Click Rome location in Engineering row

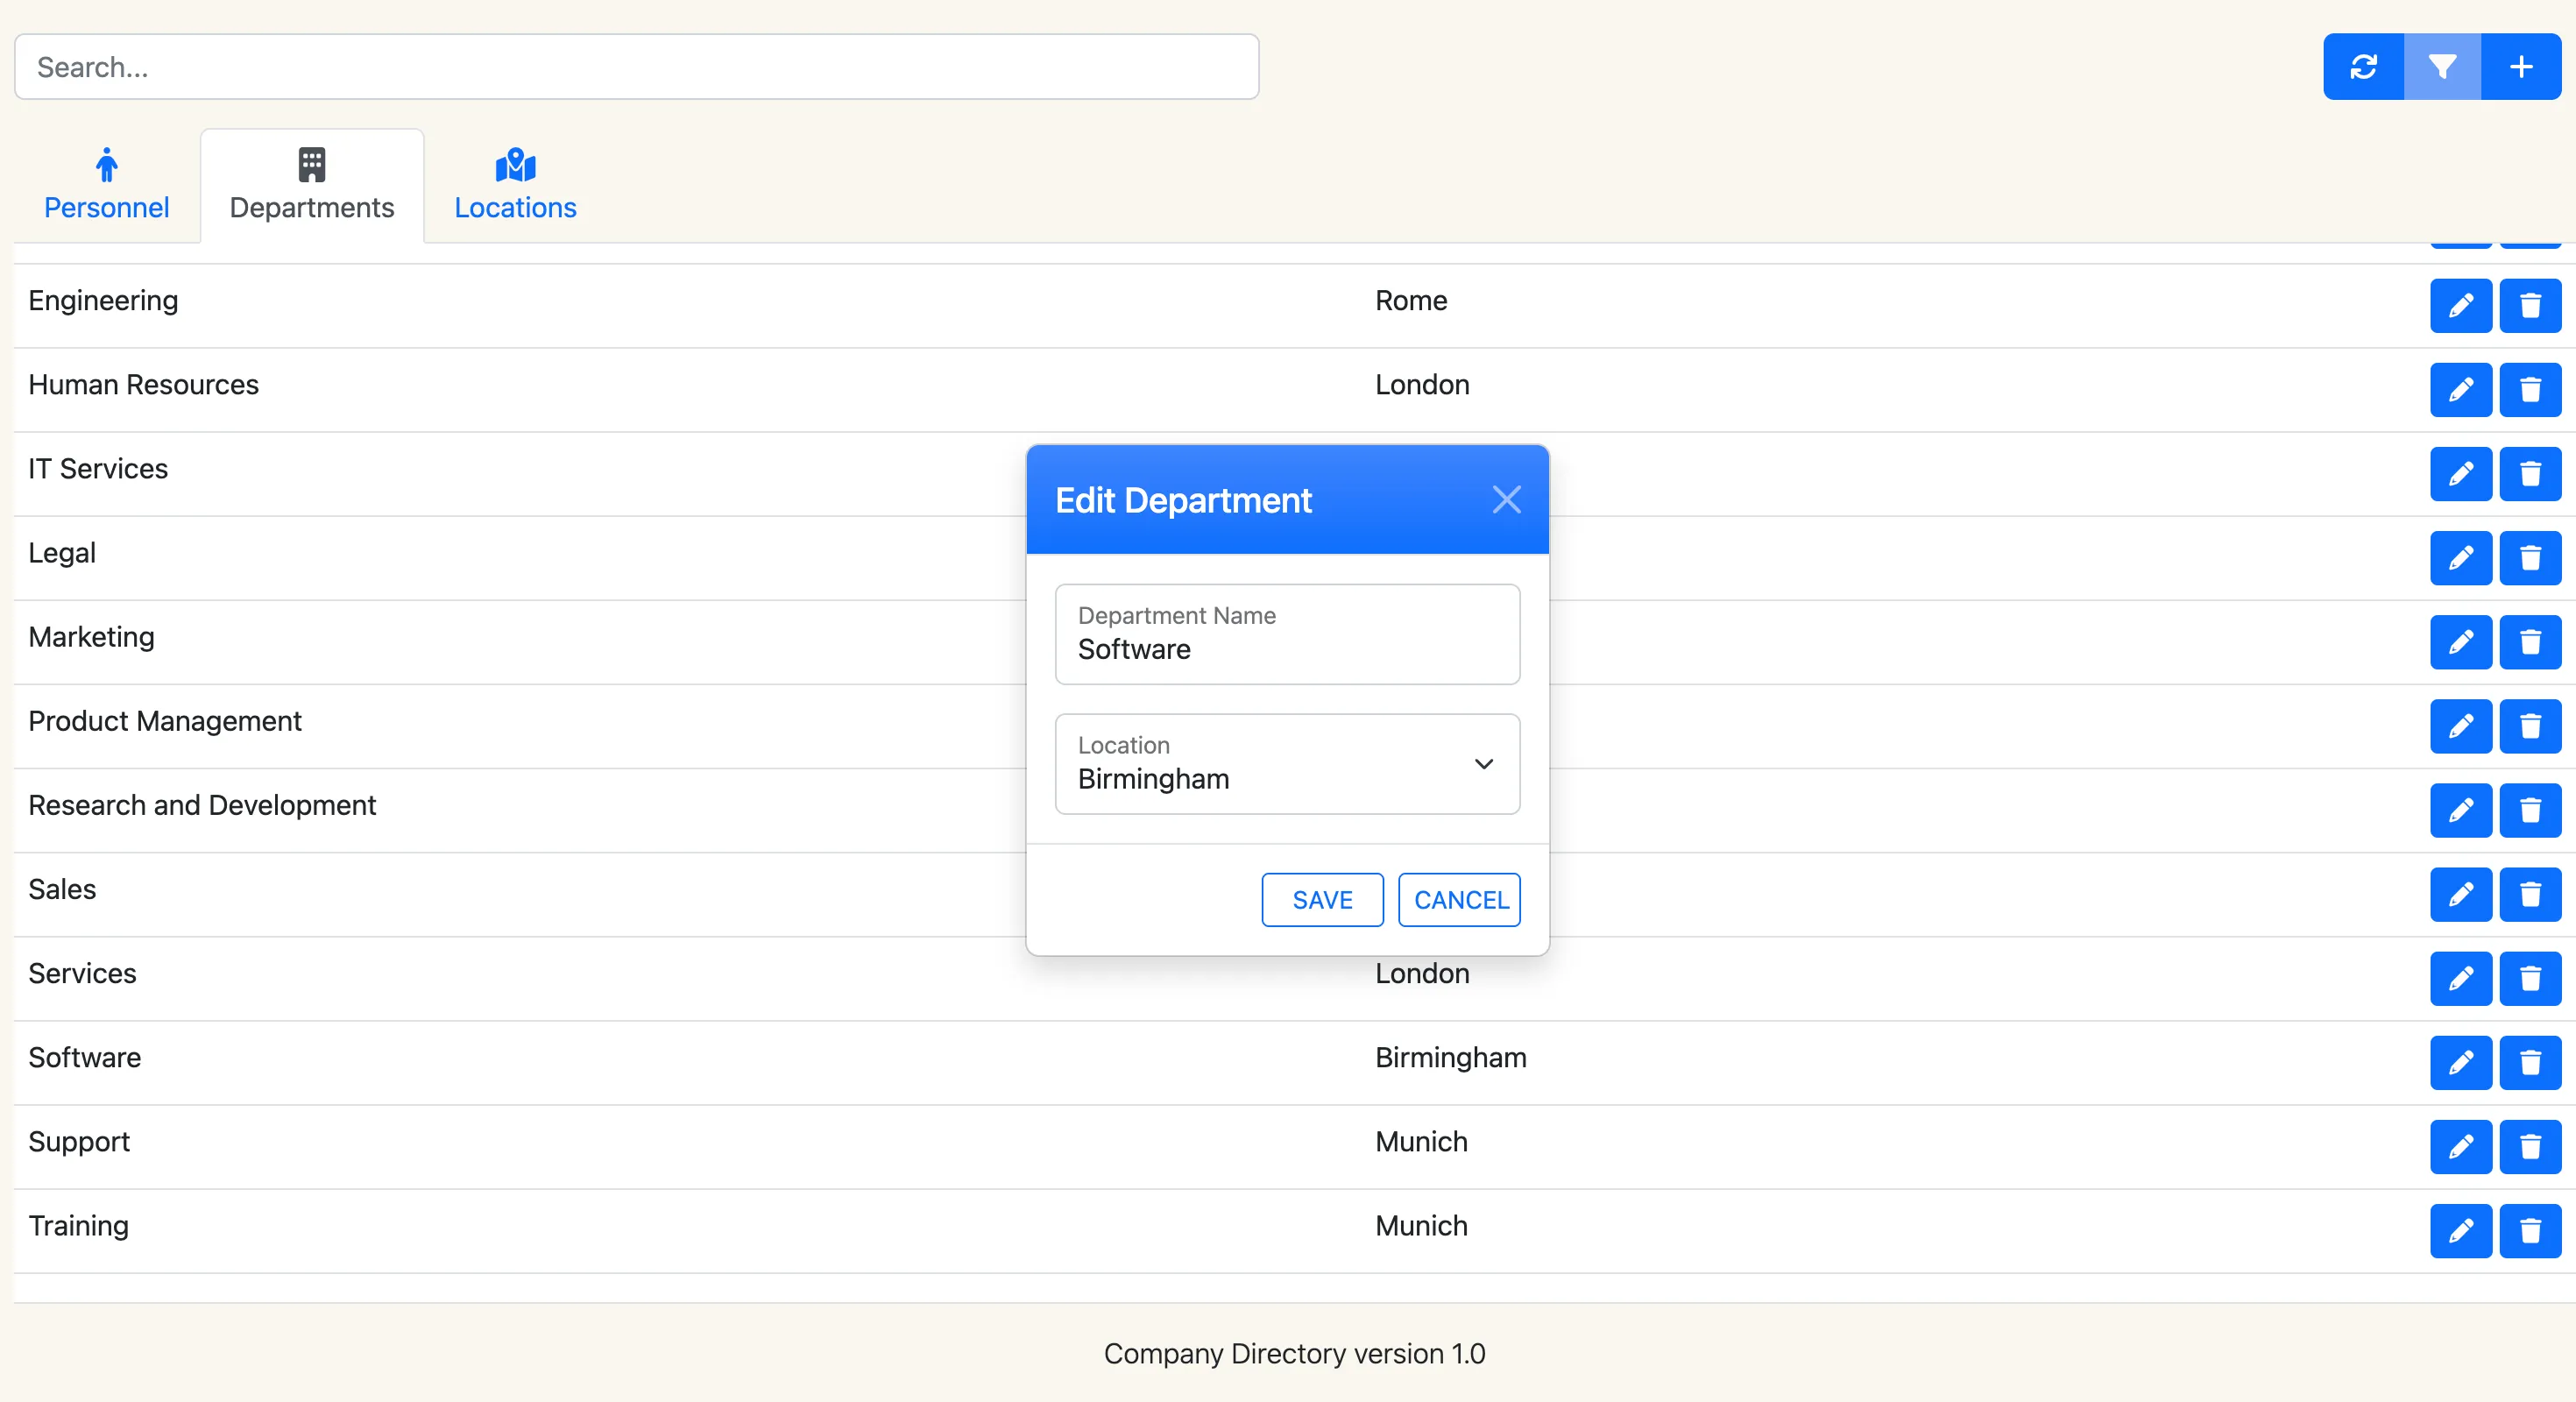click(1411, 301)
